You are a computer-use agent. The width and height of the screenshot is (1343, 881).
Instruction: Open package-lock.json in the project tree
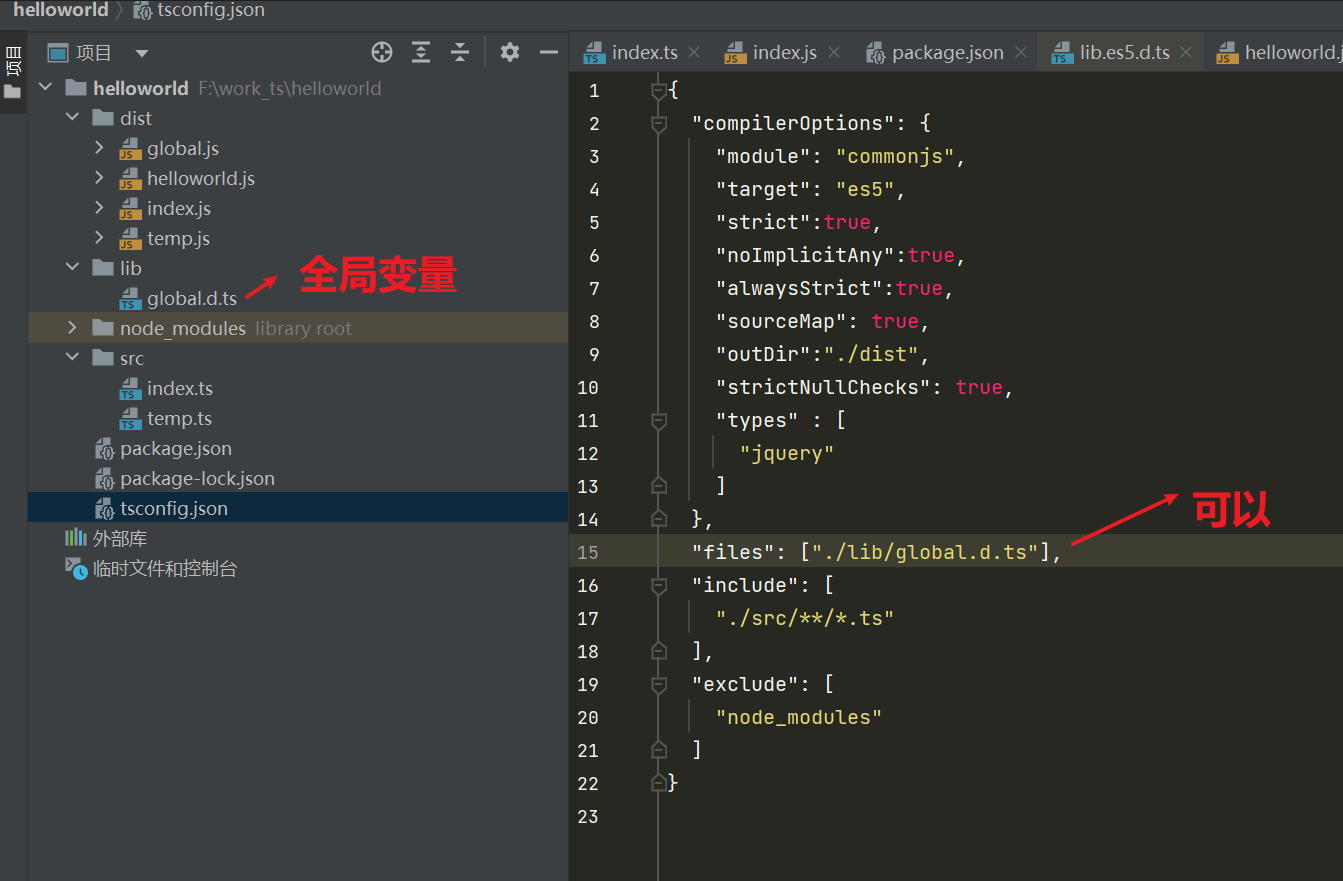[x=197, y=478]
